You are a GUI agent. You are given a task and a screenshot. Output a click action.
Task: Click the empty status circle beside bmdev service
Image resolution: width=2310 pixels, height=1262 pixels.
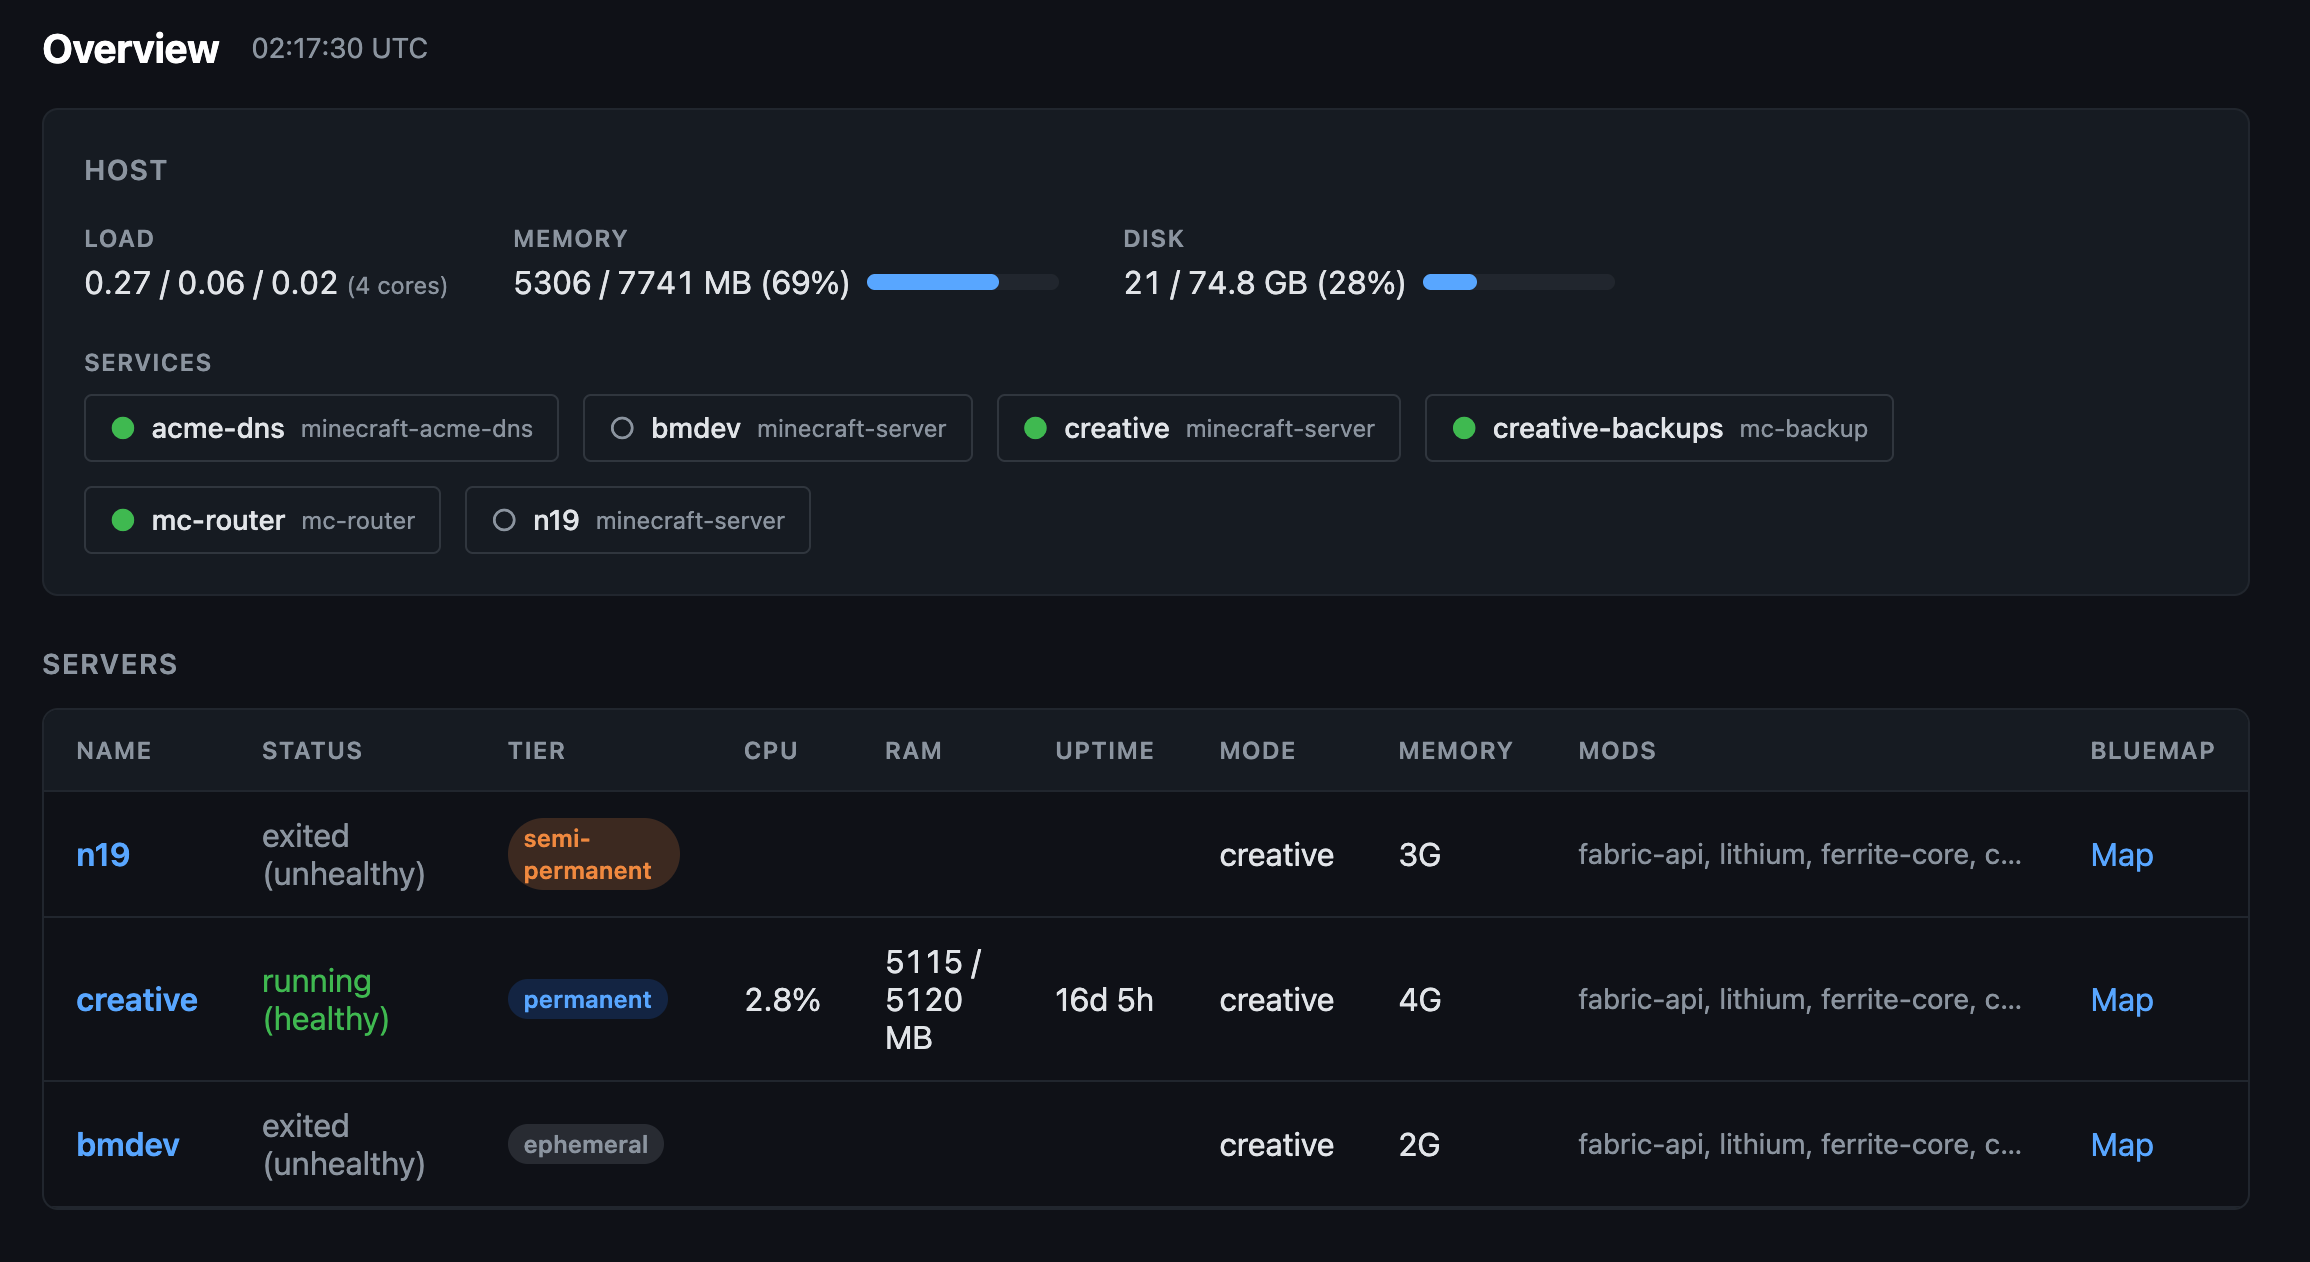coord(622,428)
